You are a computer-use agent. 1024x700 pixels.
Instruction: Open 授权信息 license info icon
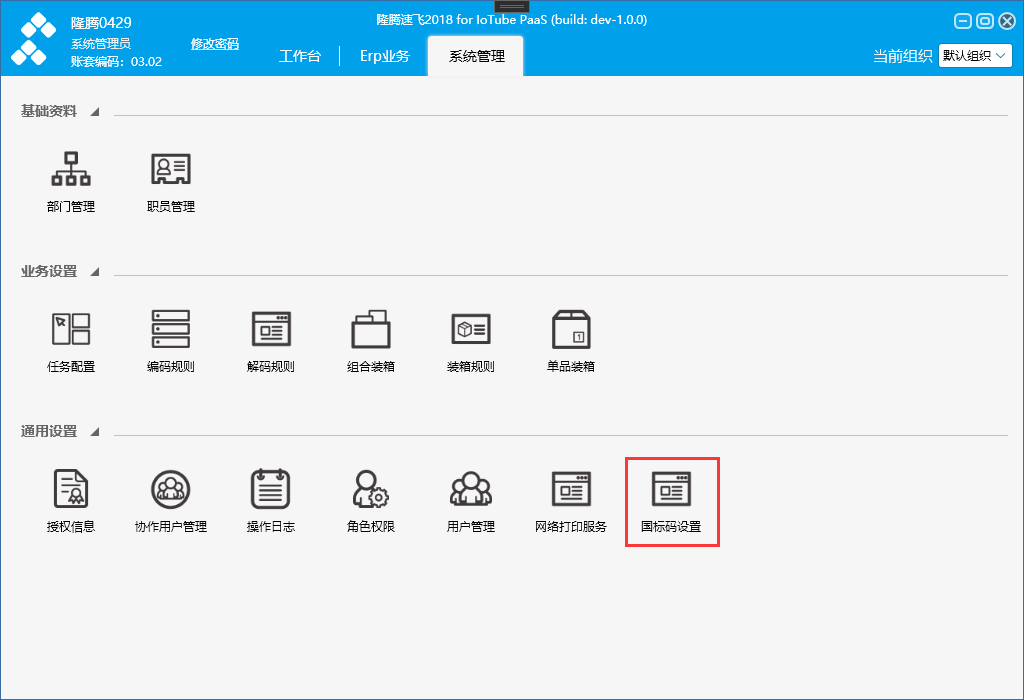pyautogui.click(x=71, y=488)
